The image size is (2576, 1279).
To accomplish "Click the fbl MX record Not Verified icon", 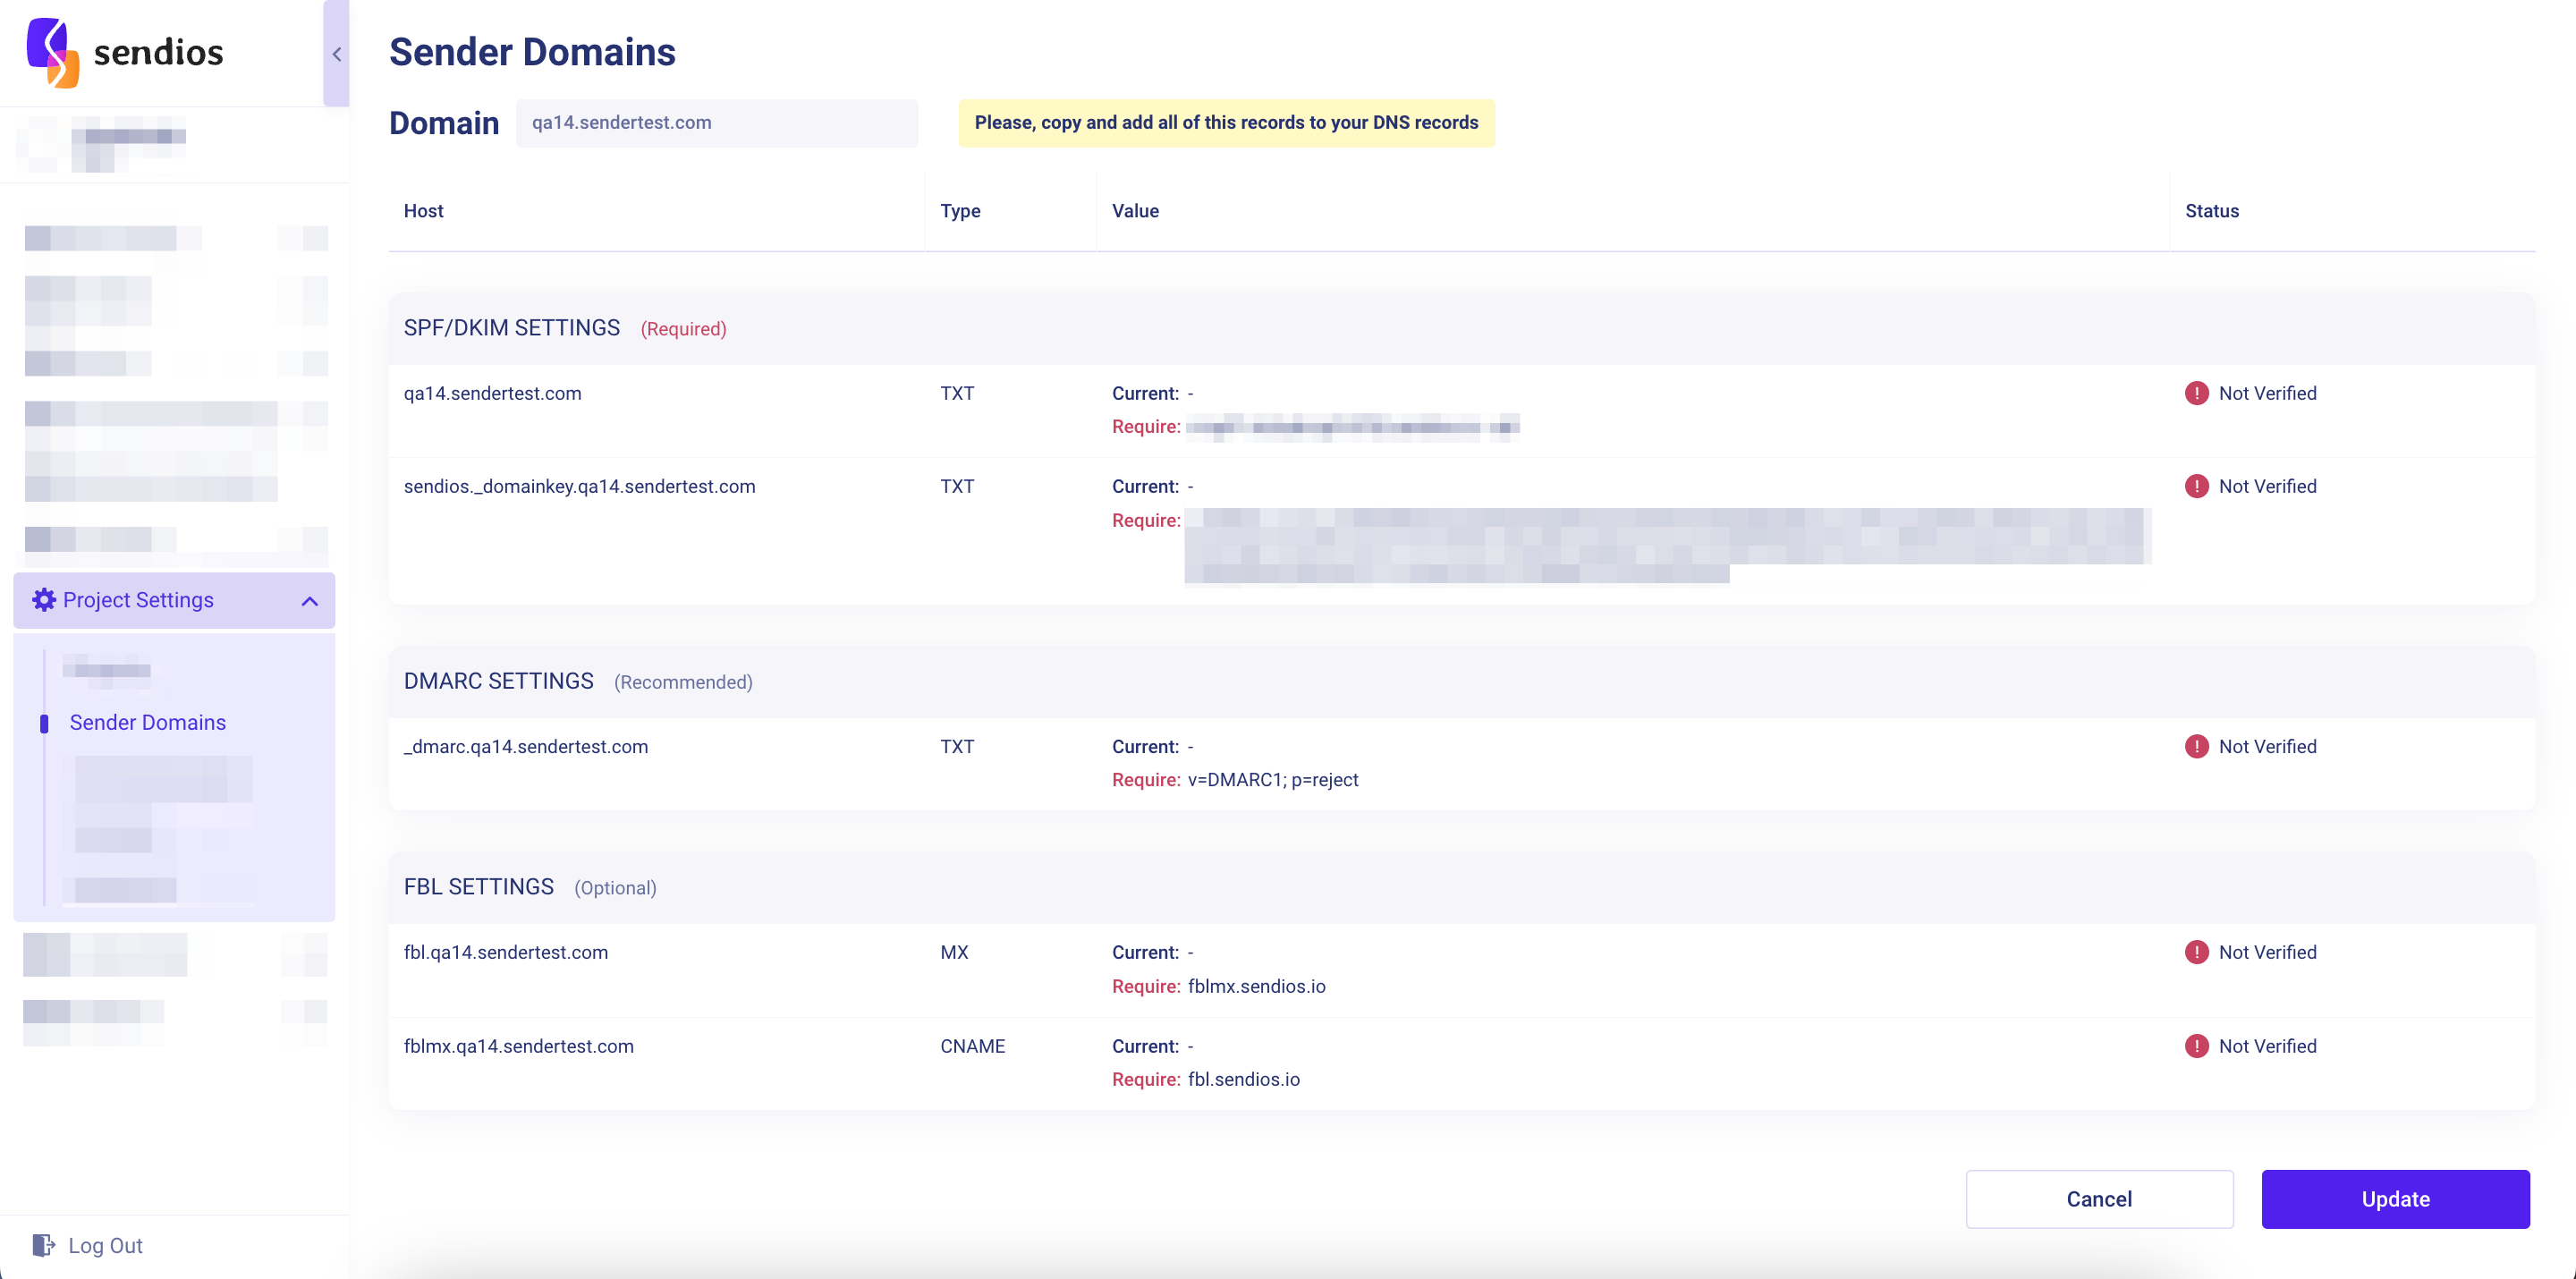I will pyautogui.click(x=2196, y=952).
